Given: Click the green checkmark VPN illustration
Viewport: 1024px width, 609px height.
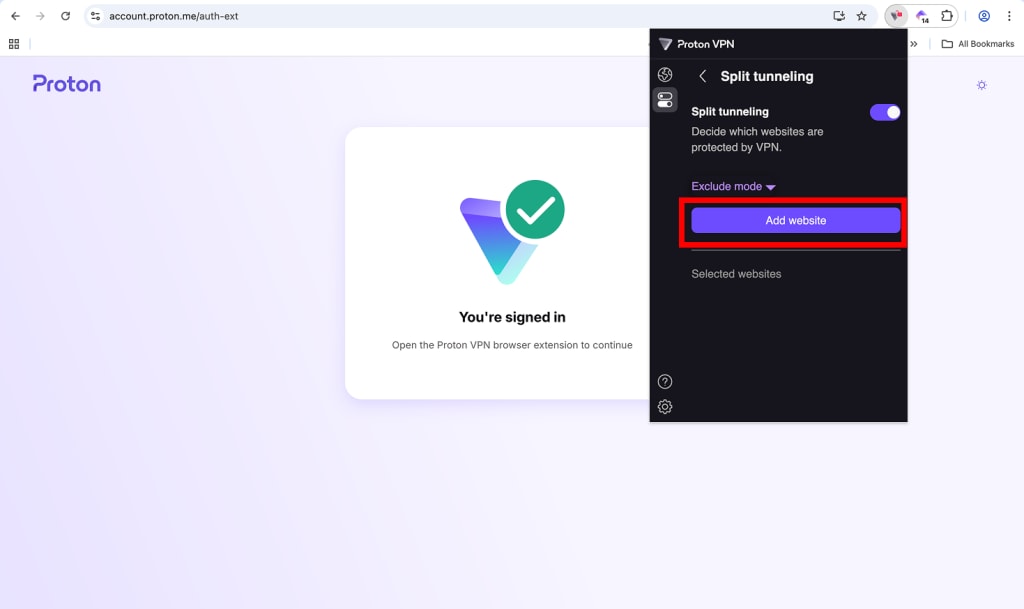Looking at the screenshot, I should coord(512,232).
